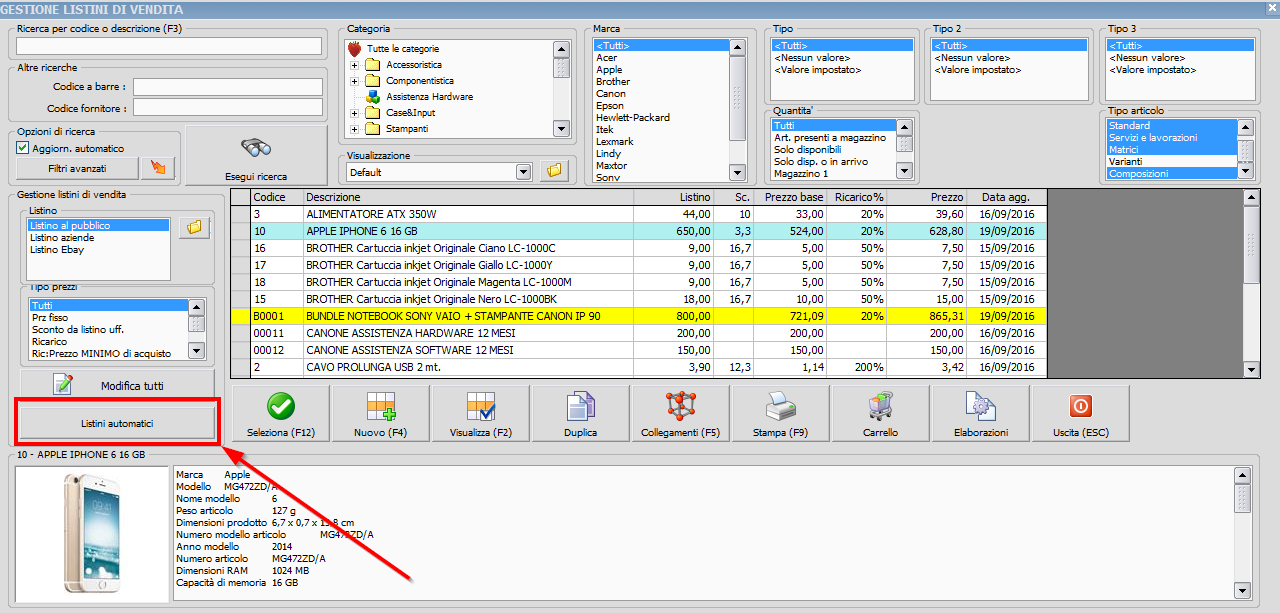Click Data agg. column header
1280x613 pixels.
point(1007,197)
